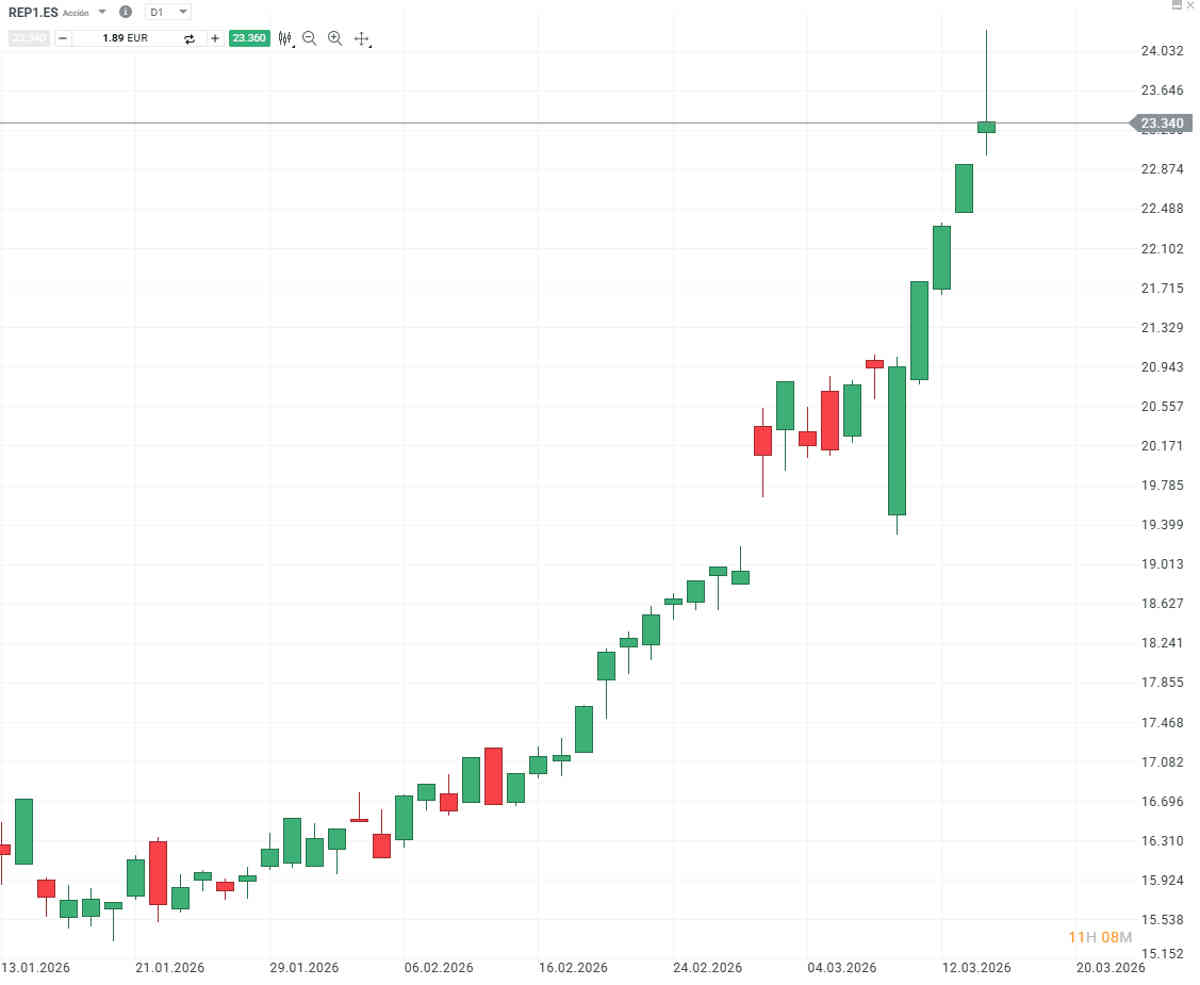The width and height of the screenshot is (1200, 985).
Task: Zoom in on the chart
Action: pos(335,39)
